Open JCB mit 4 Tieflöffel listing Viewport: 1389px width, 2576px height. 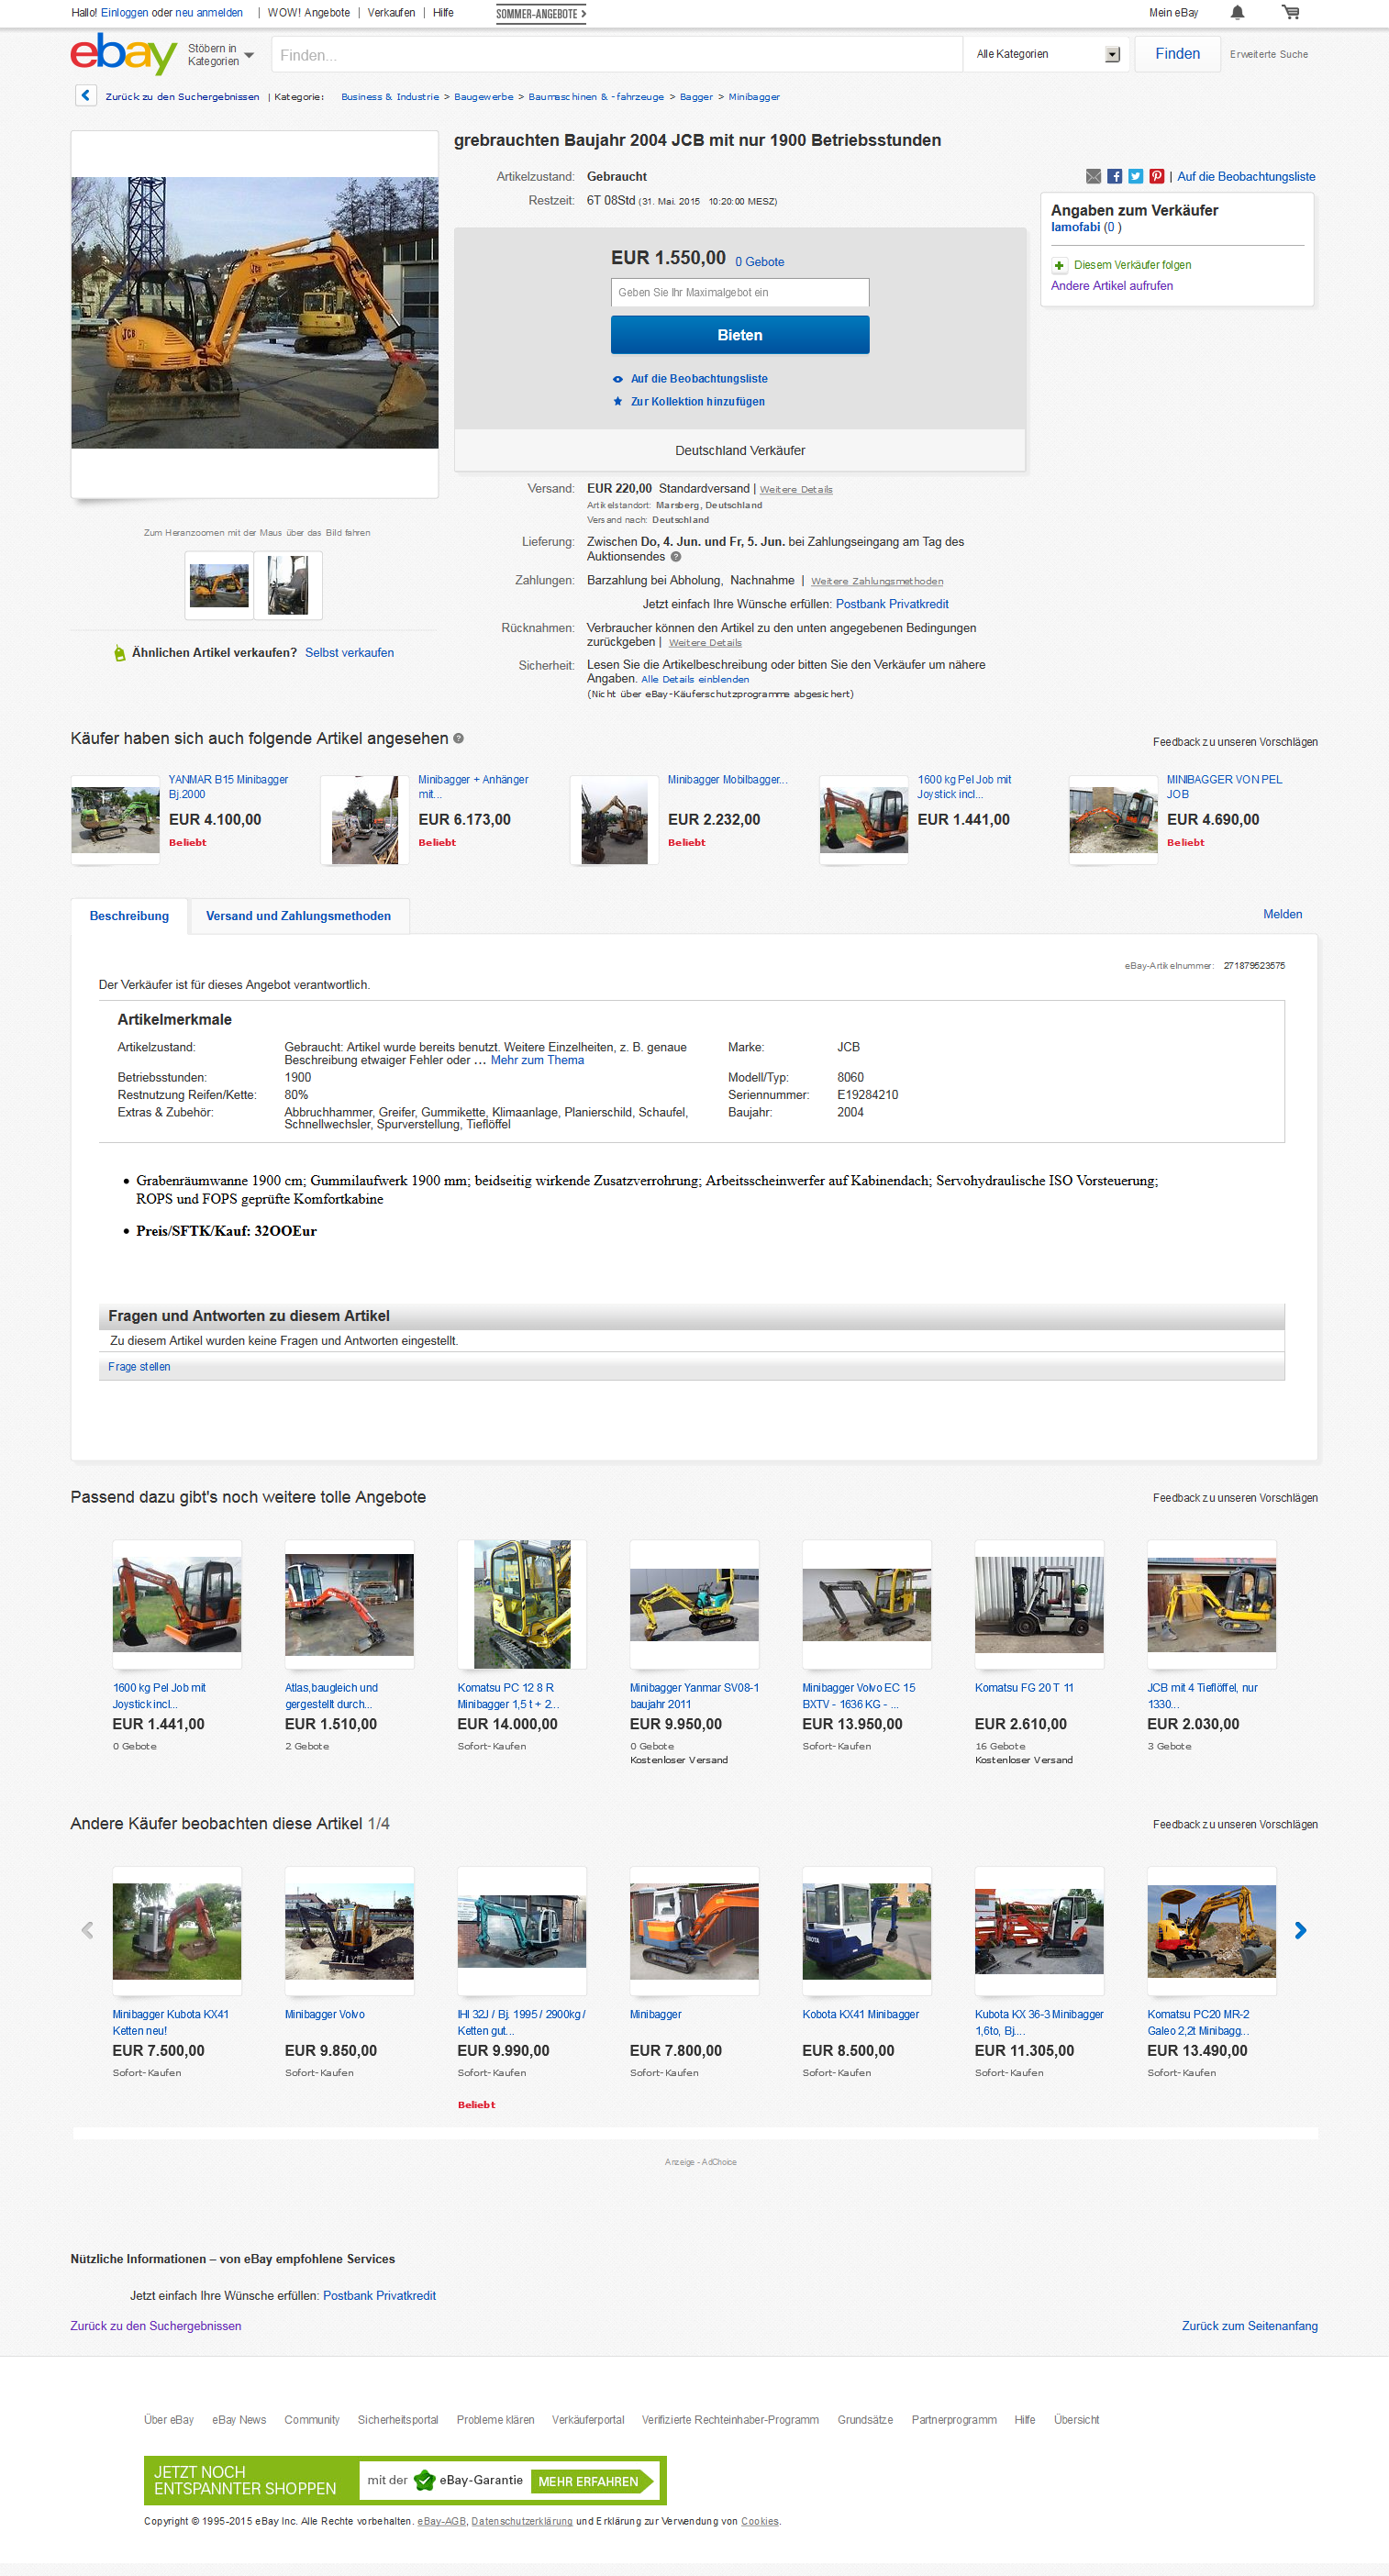(1202, 1695)
